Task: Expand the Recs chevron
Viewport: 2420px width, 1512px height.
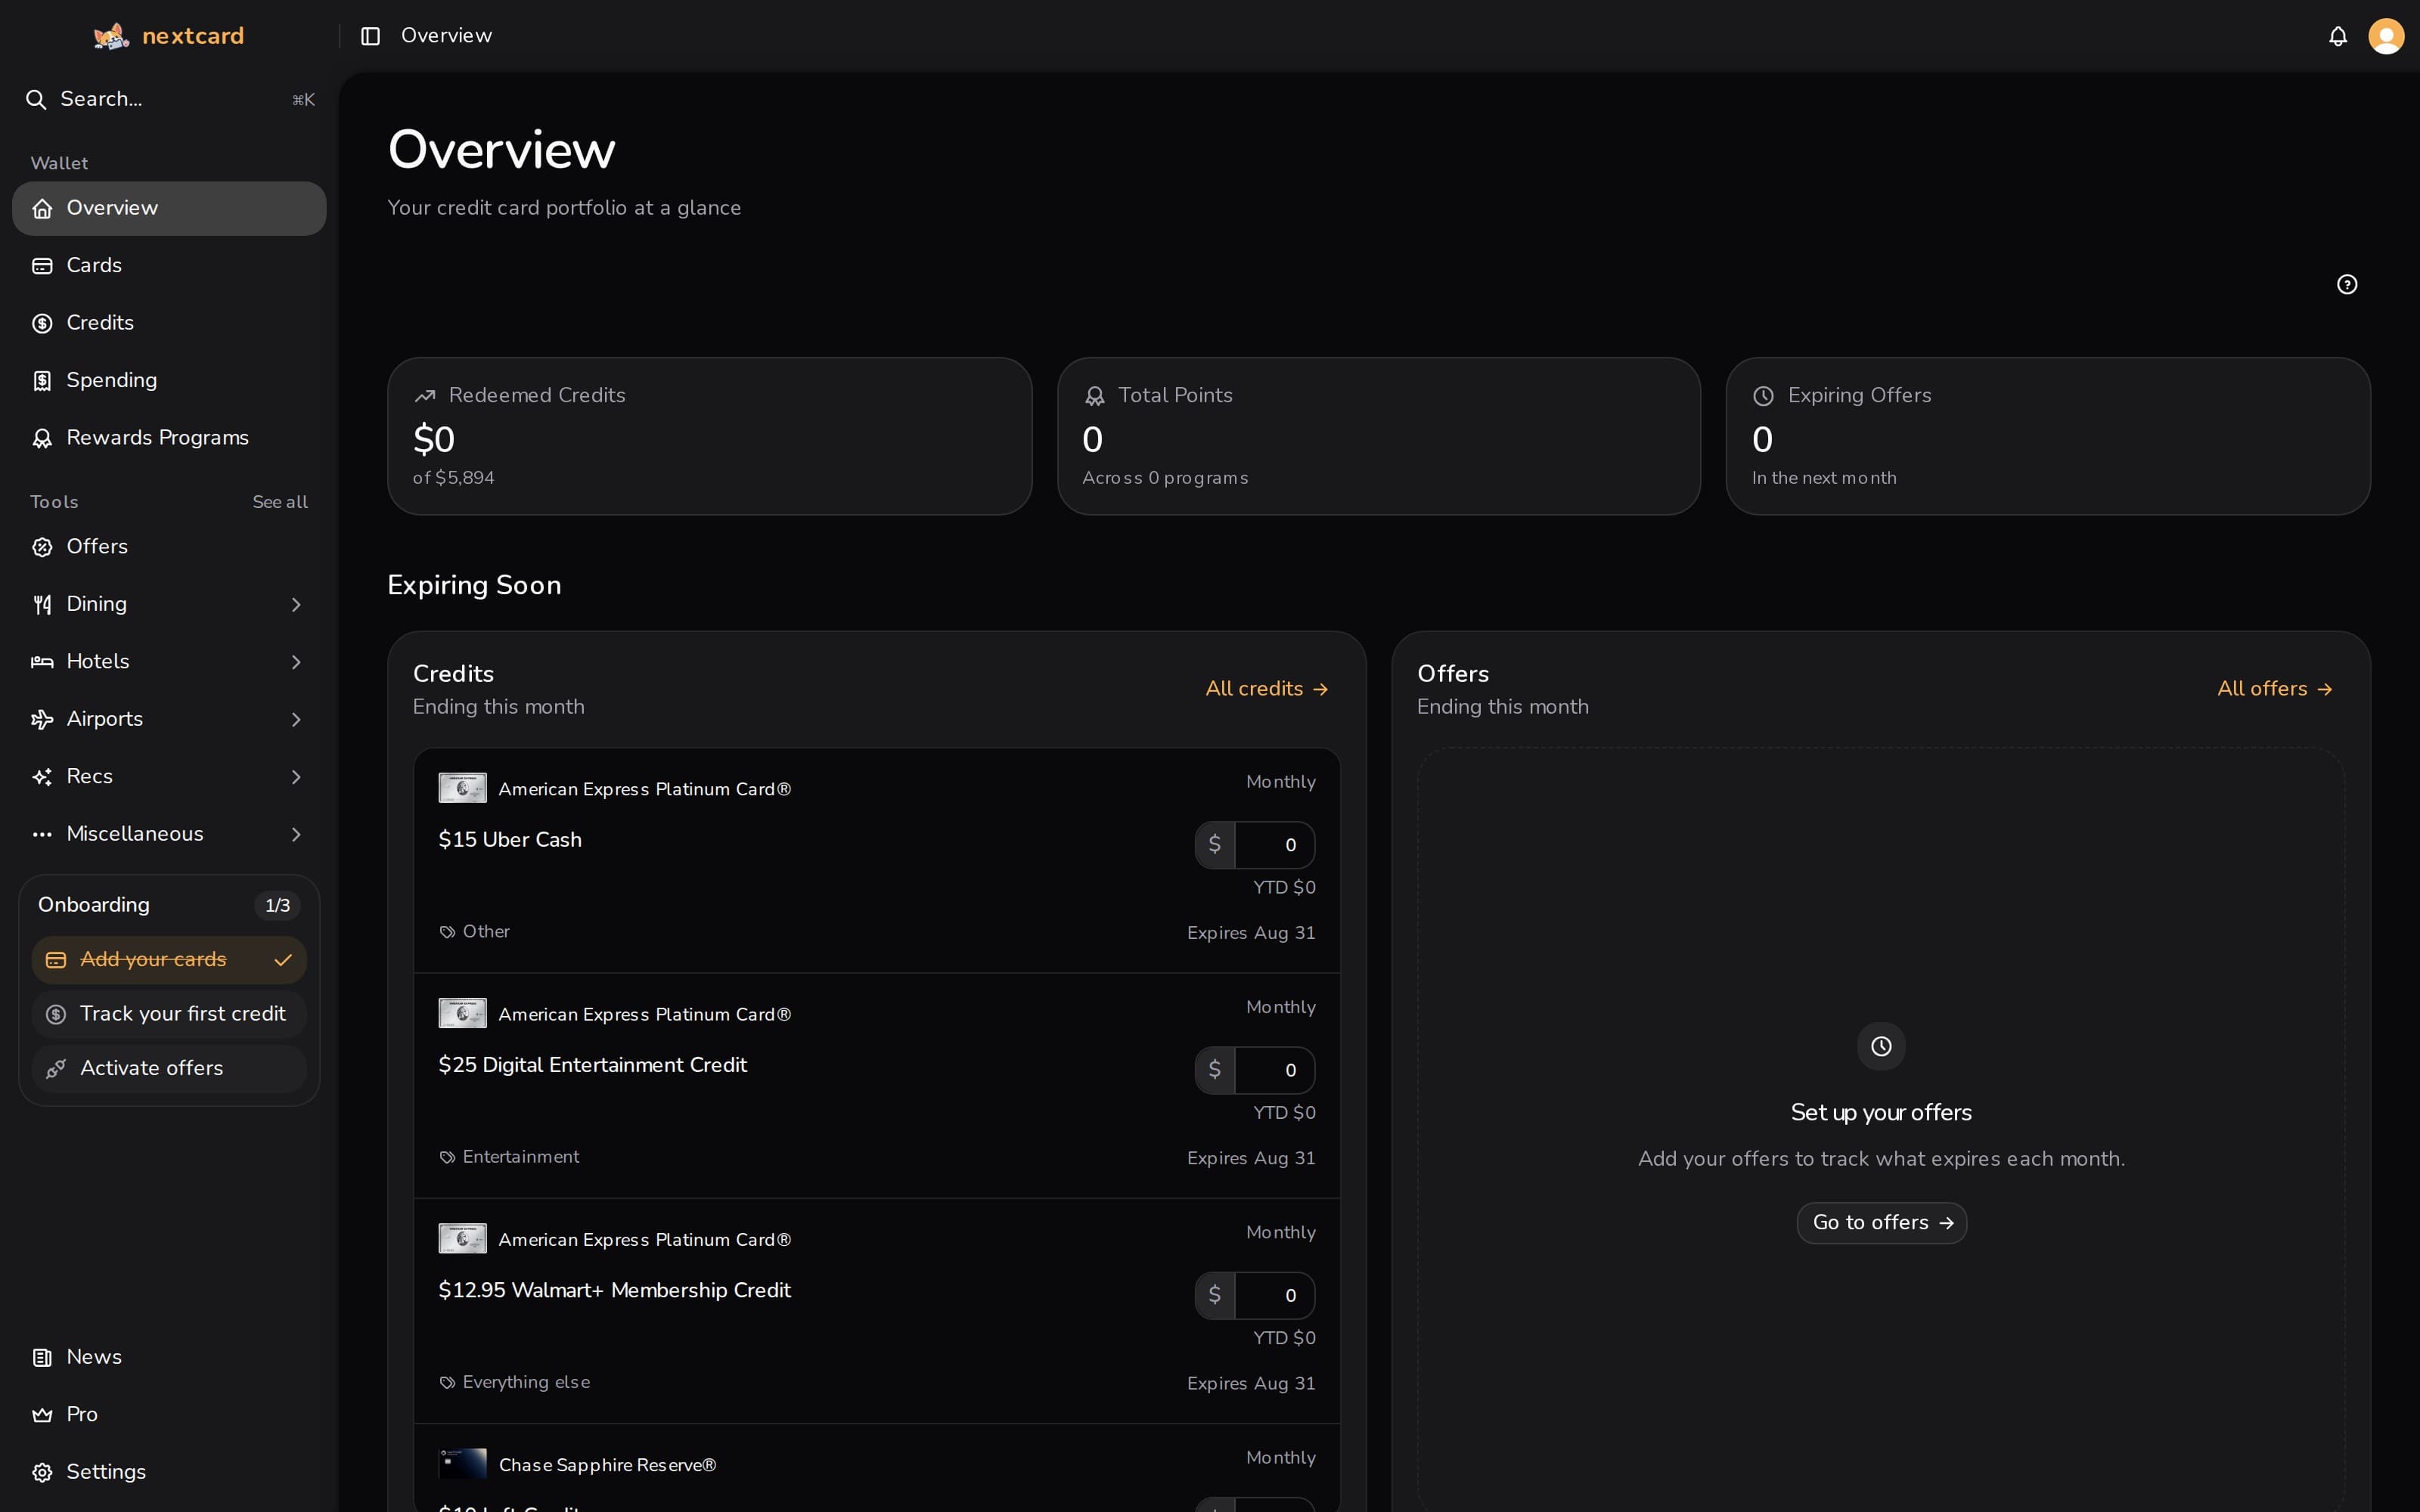Action: pos(296,777)
